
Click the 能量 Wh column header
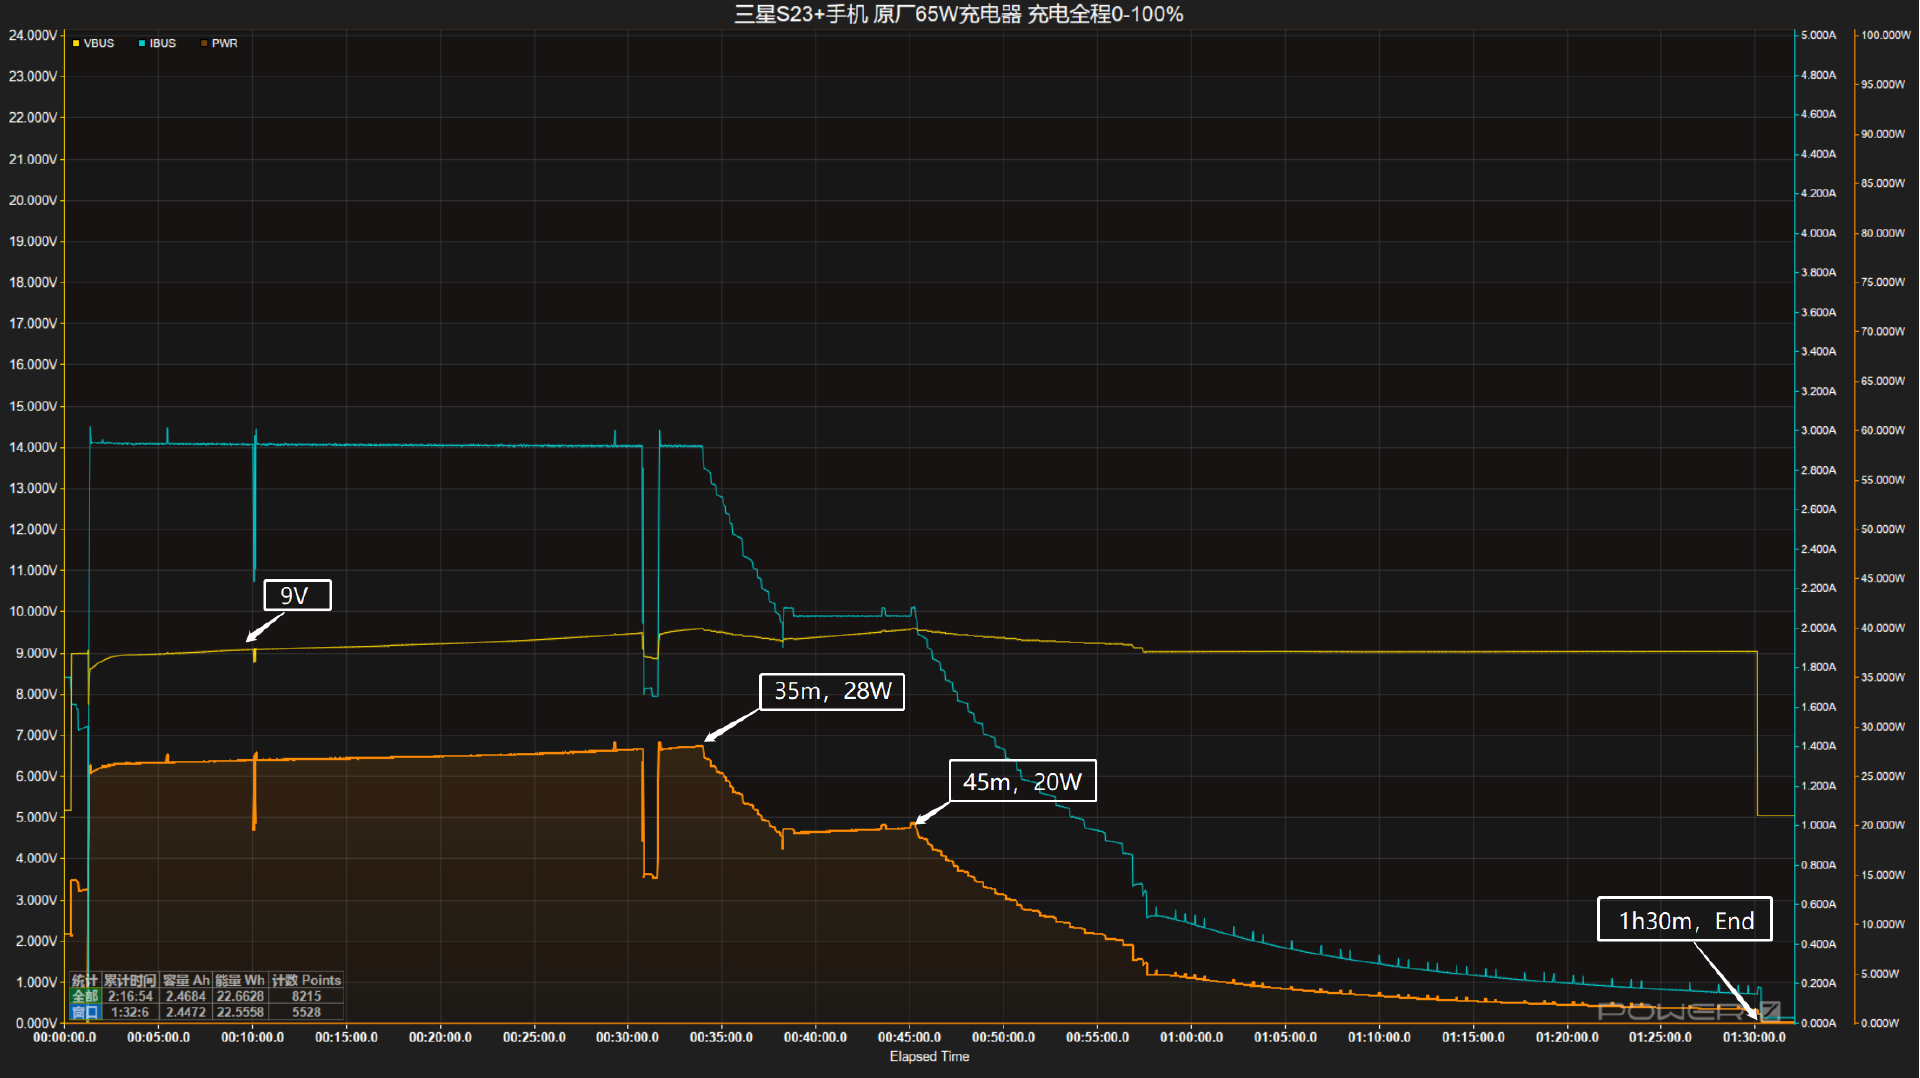[240, 981]
